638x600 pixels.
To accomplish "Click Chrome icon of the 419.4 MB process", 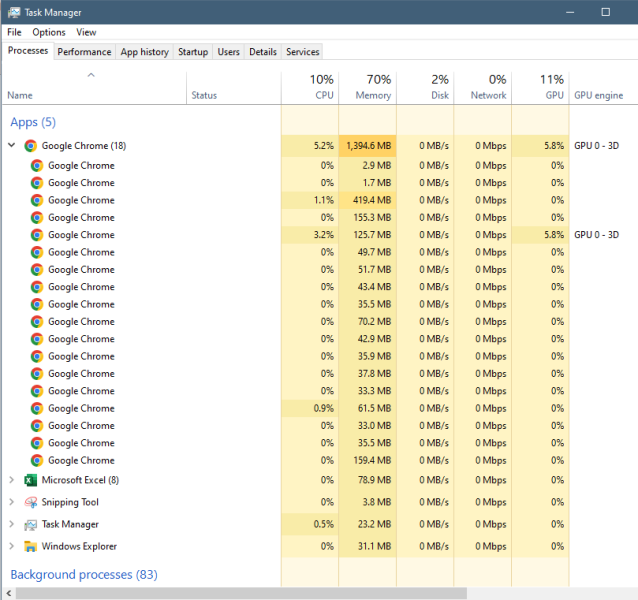I will point(37,200).
